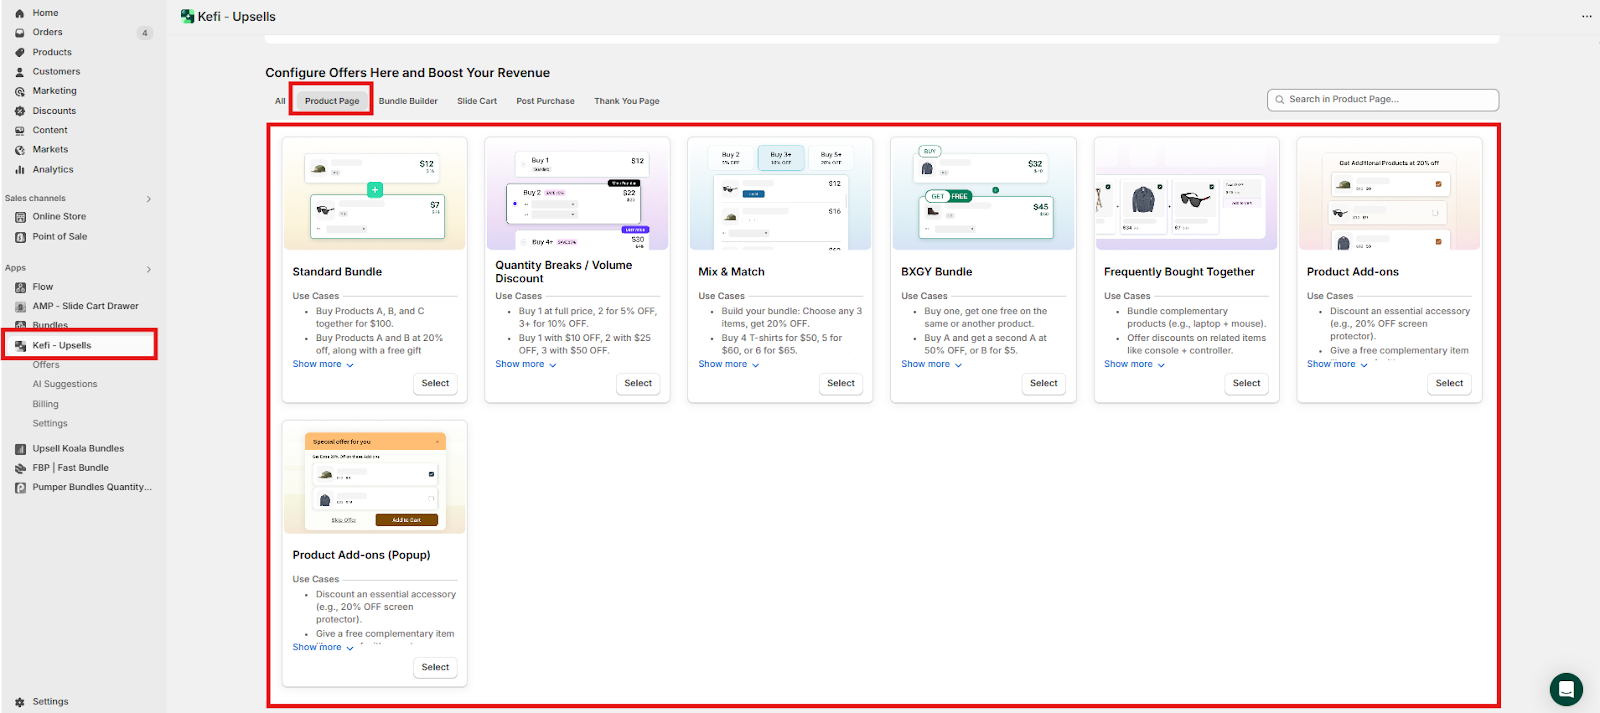1600x713 pixels.
Task: Expand Show more under Standard Bundle
Action: [323, 365]
